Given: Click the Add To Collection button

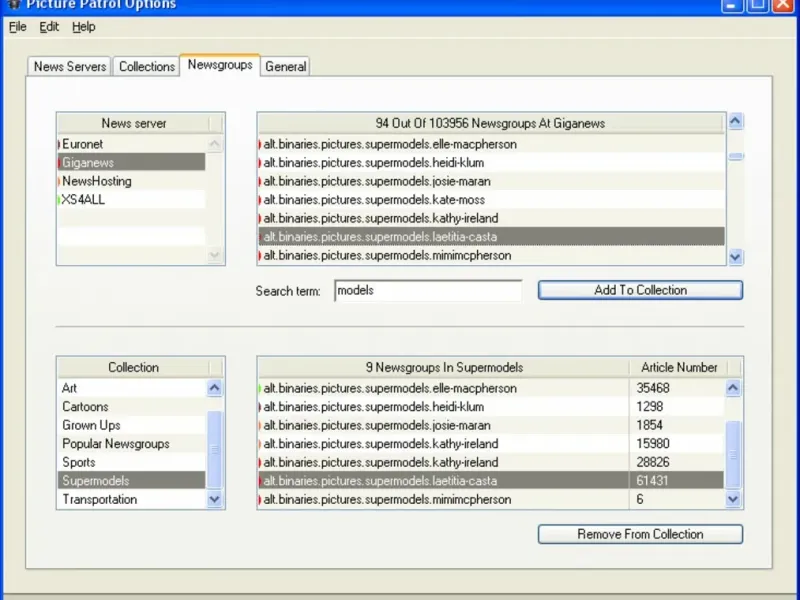Looking at the screenshot, I should coord(640,290).
